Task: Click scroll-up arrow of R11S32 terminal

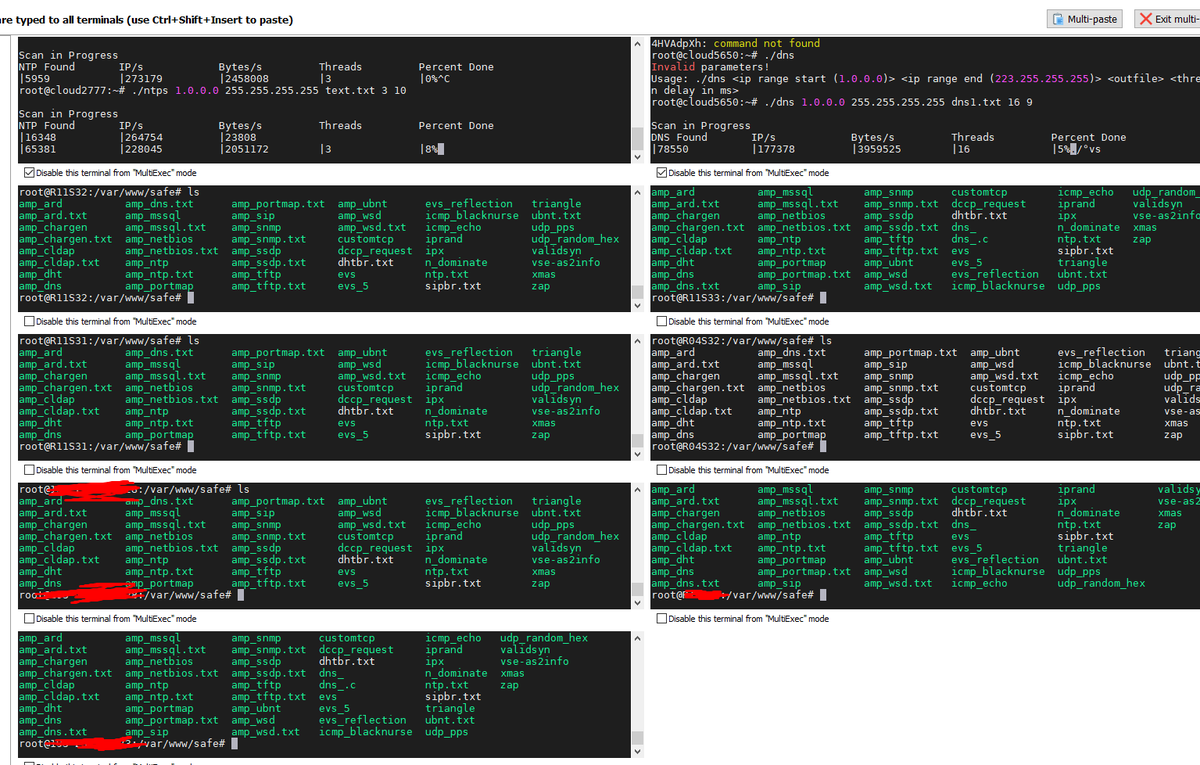Action: [x=640, y=194]
